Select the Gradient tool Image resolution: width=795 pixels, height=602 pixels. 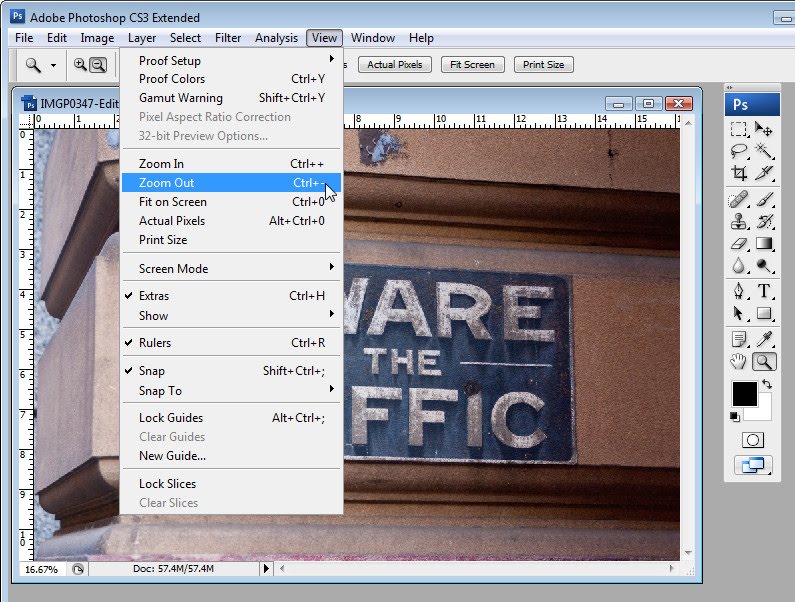click(x=764, y=243)
